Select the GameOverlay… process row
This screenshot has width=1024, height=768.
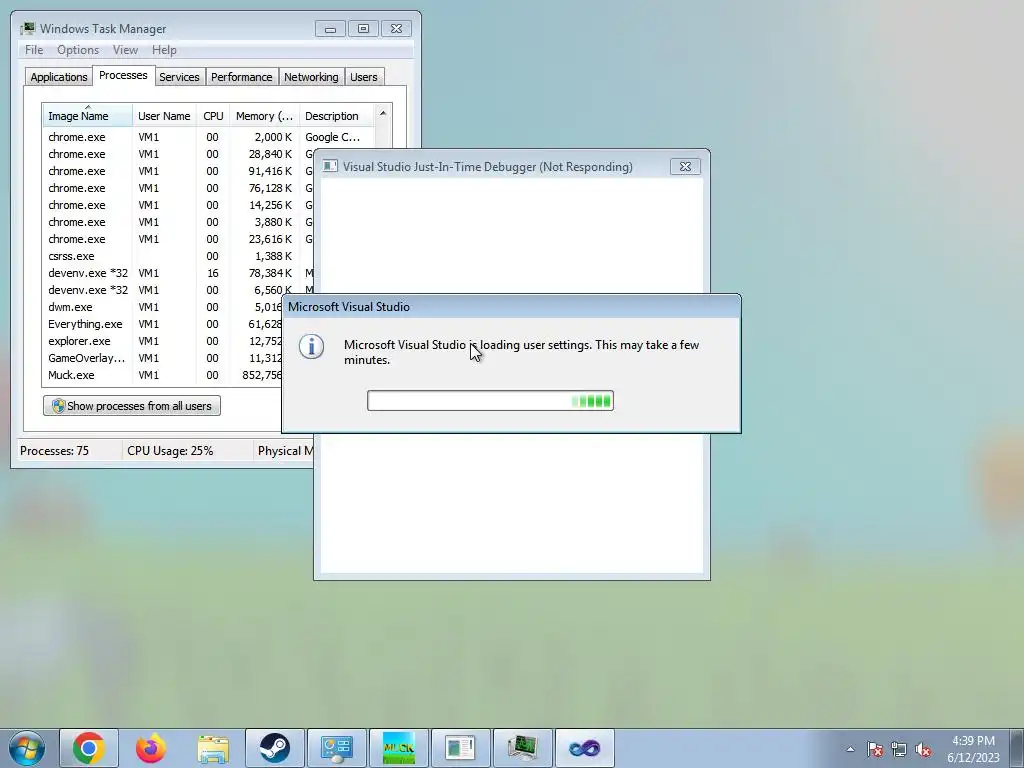click(163, 358)
